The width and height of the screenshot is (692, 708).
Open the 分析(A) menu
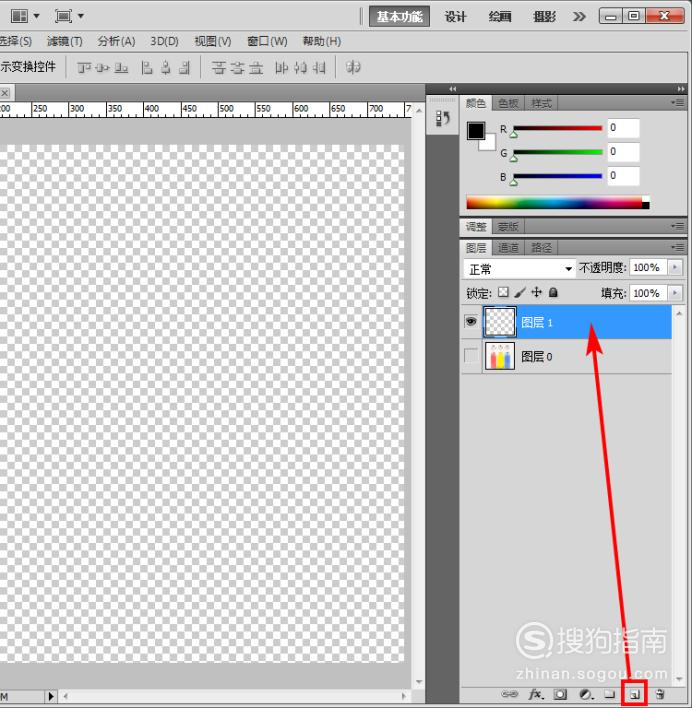[116, 42]
